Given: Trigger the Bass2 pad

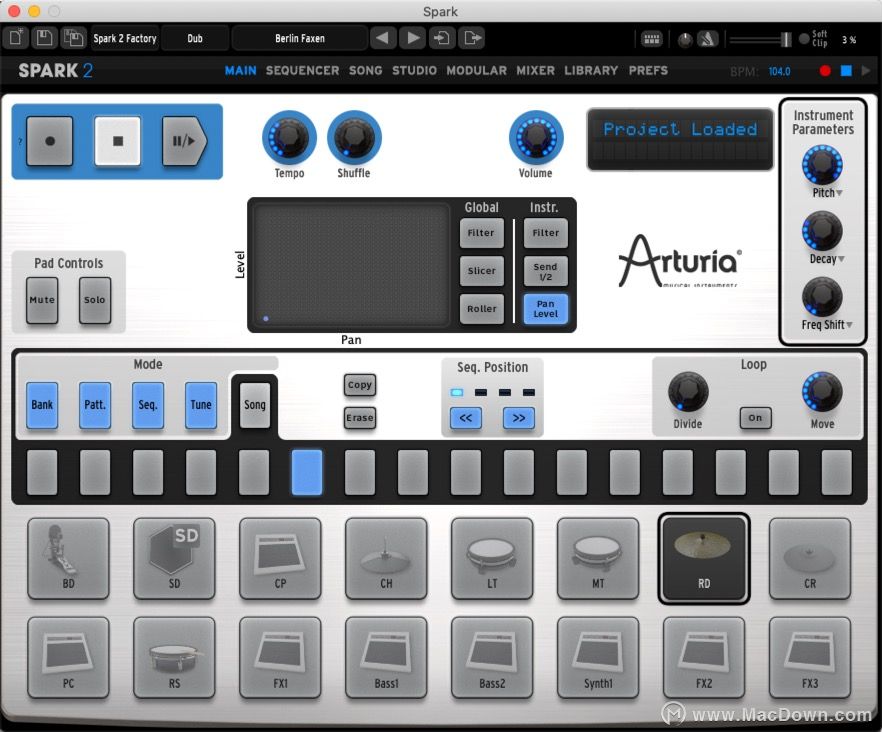Looking at the screenshot, I should 492,658.
